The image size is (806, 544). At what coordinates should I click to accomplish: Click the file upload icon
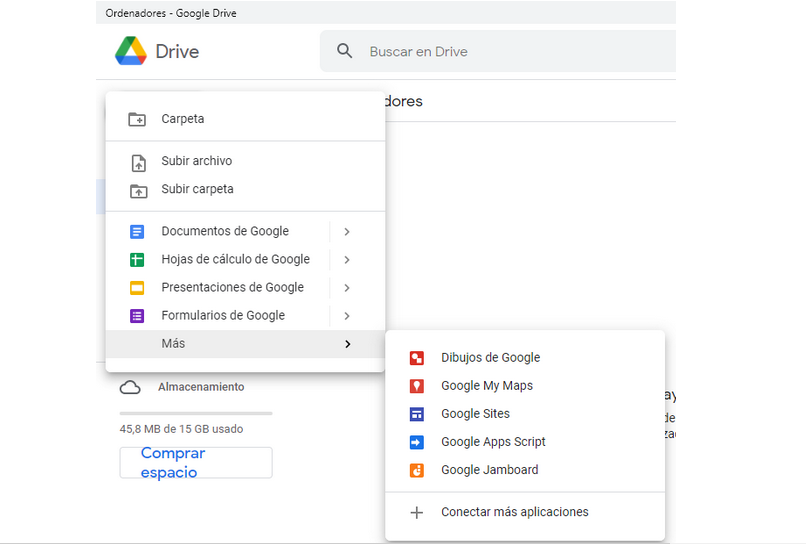pos(138,163)
